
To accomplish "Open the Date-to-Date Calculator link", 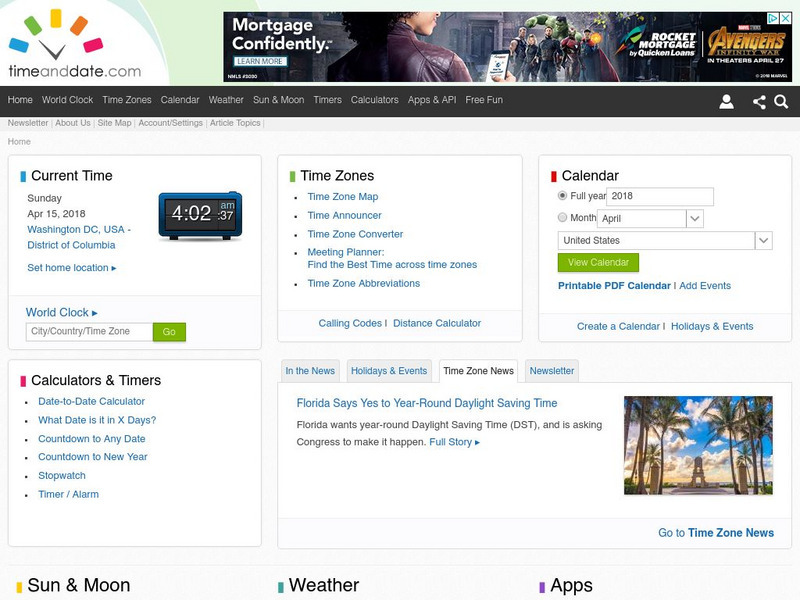I will coord(91,402).
